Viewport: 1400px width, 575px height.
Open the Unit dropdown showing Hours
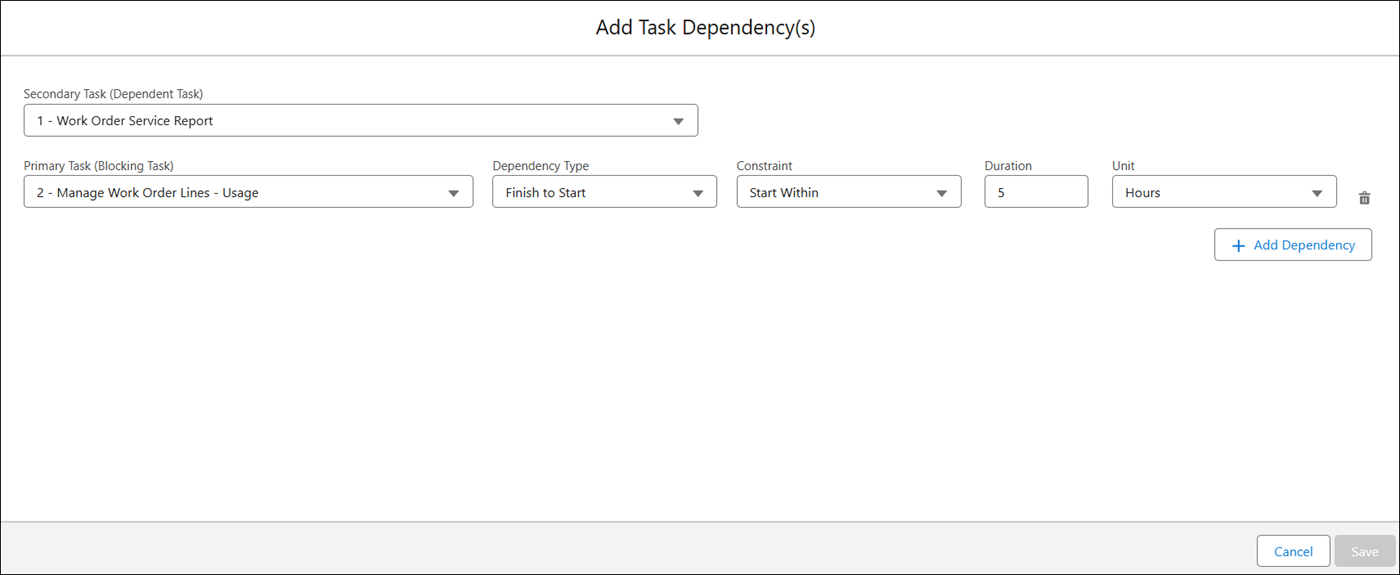[x=1224, y=192]
